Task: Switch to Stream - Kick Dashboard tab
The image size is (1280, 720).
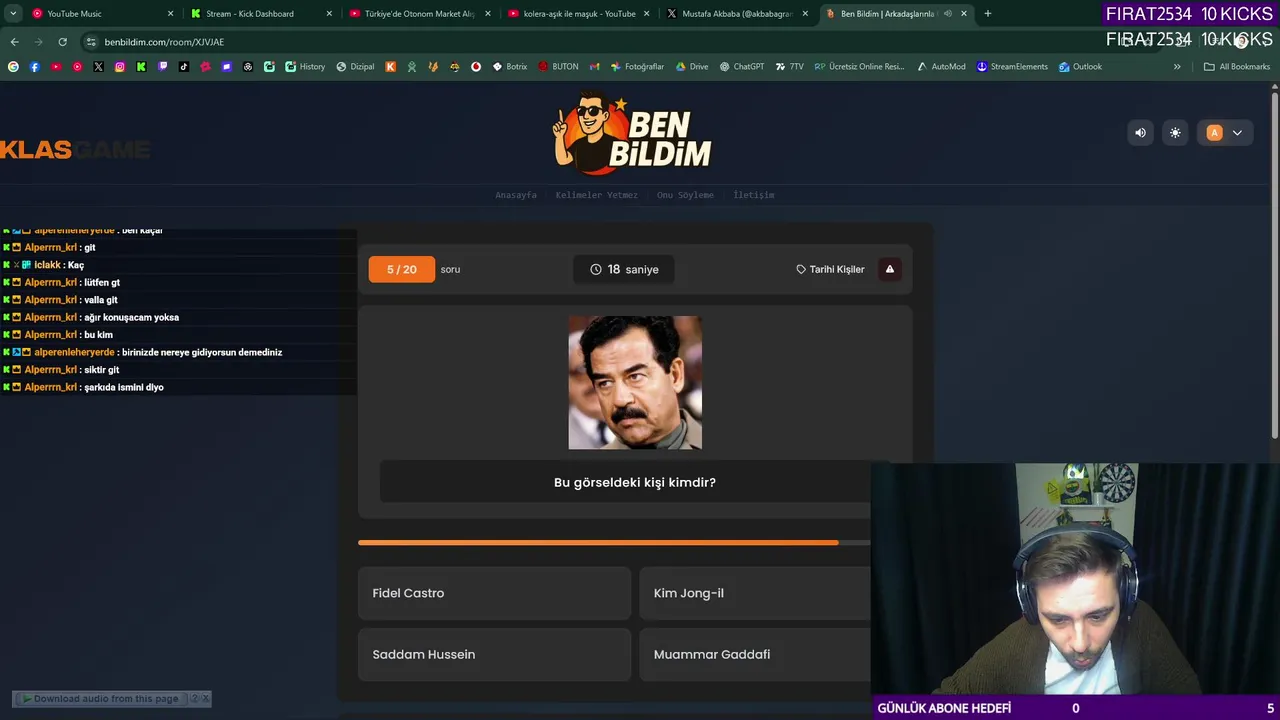Action: point(260,14)
